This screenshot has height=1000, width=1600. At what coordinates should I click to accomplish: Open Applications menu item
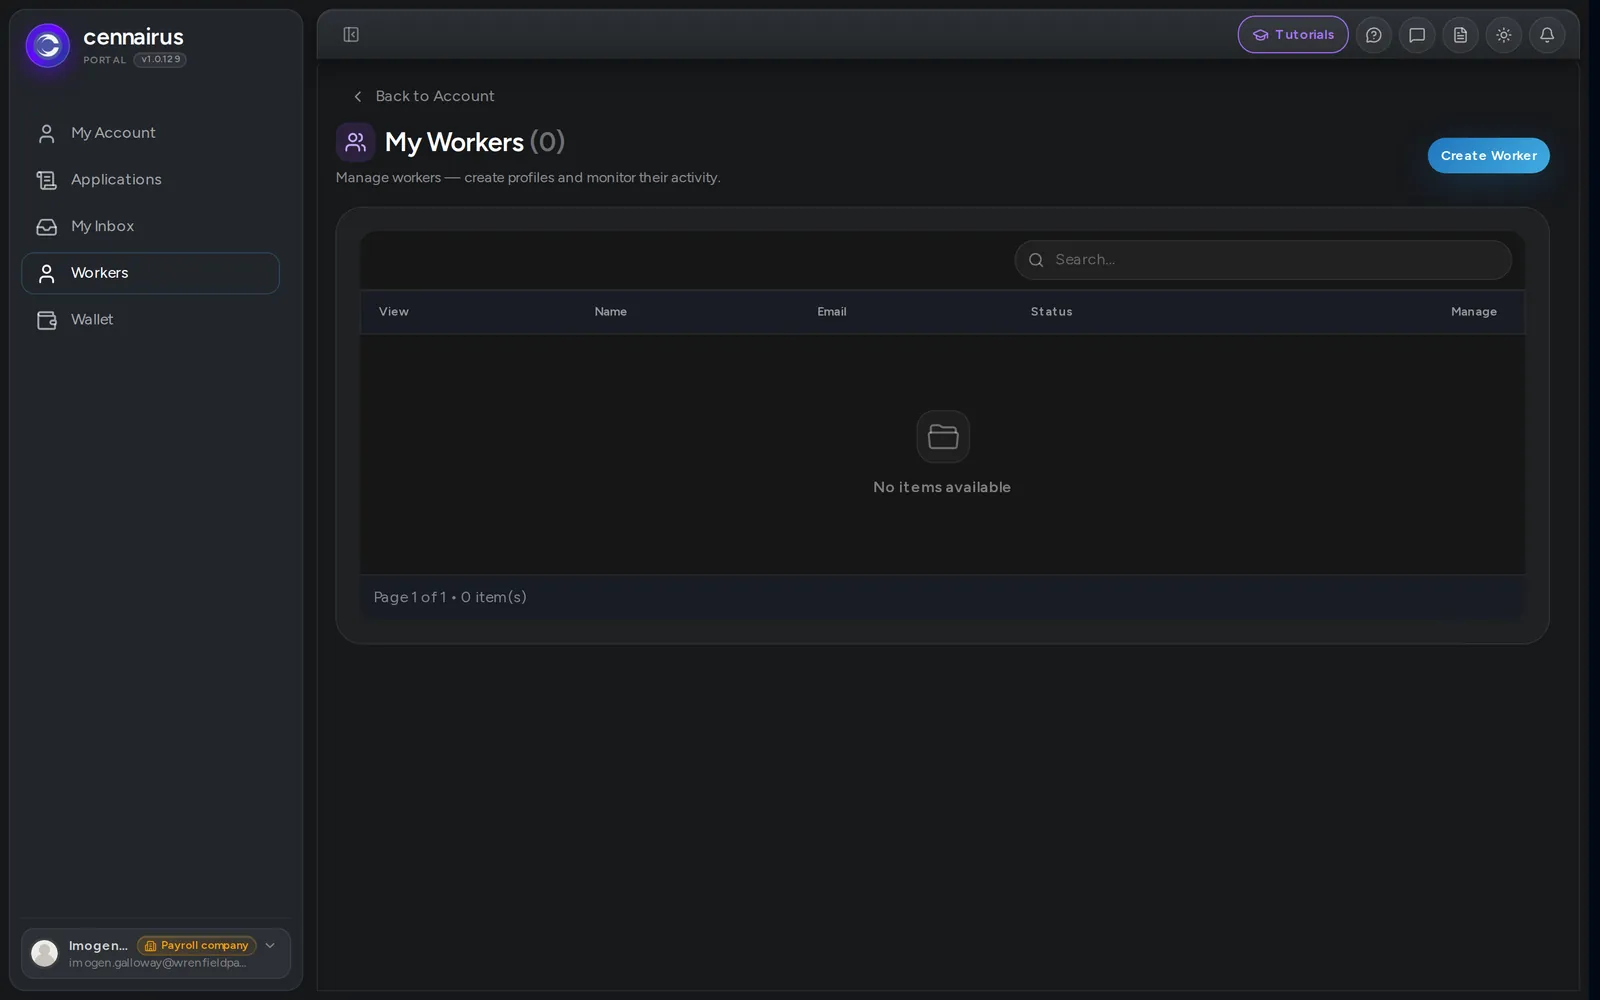click(150, 180)
